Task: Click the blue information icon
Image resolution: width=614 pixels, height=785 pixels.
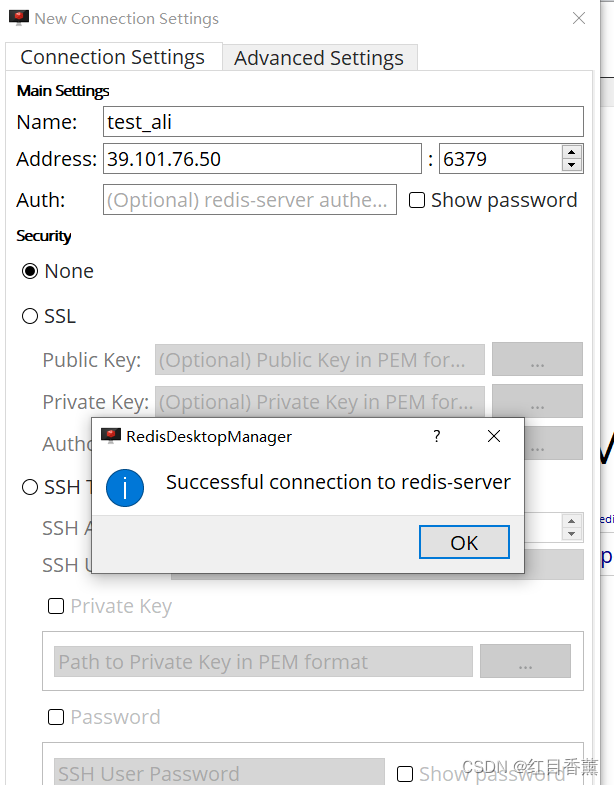Action: coord(125,488)
